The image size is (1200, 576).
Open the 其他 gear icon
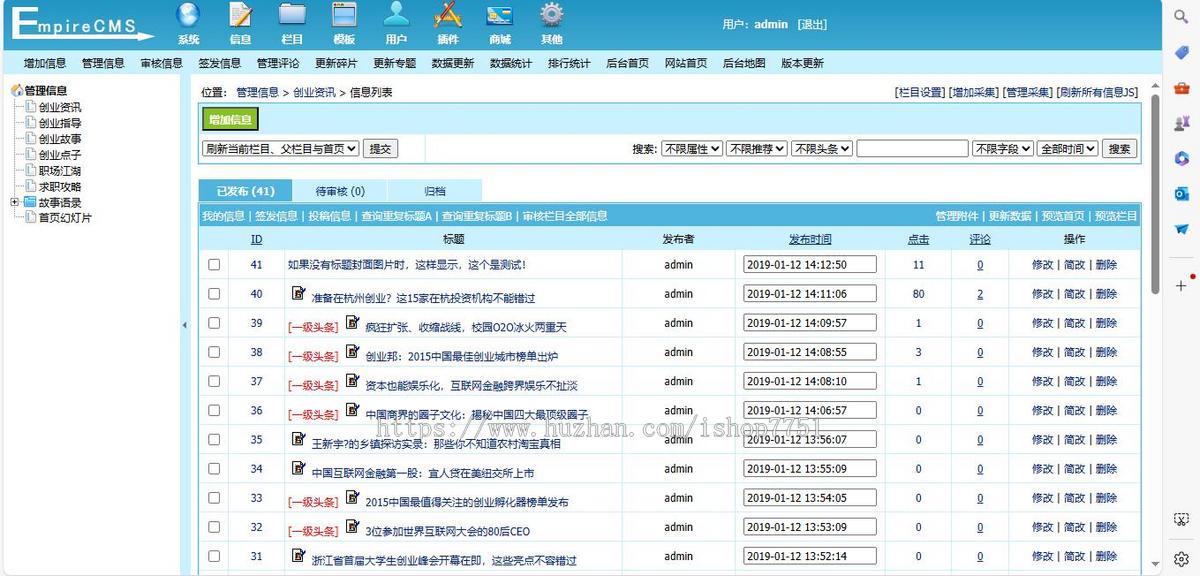(x=552, y=15)
